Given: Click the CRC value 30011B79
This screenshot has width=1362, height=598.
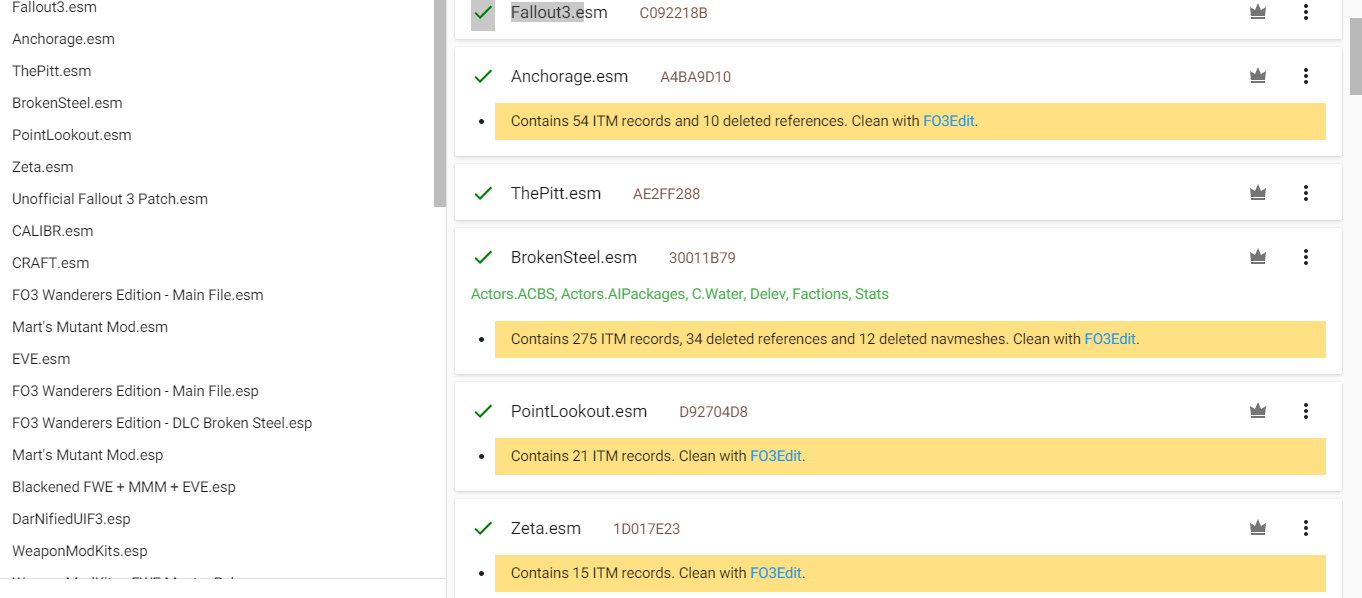Looking at the screenshot, I should pos(702,258).
